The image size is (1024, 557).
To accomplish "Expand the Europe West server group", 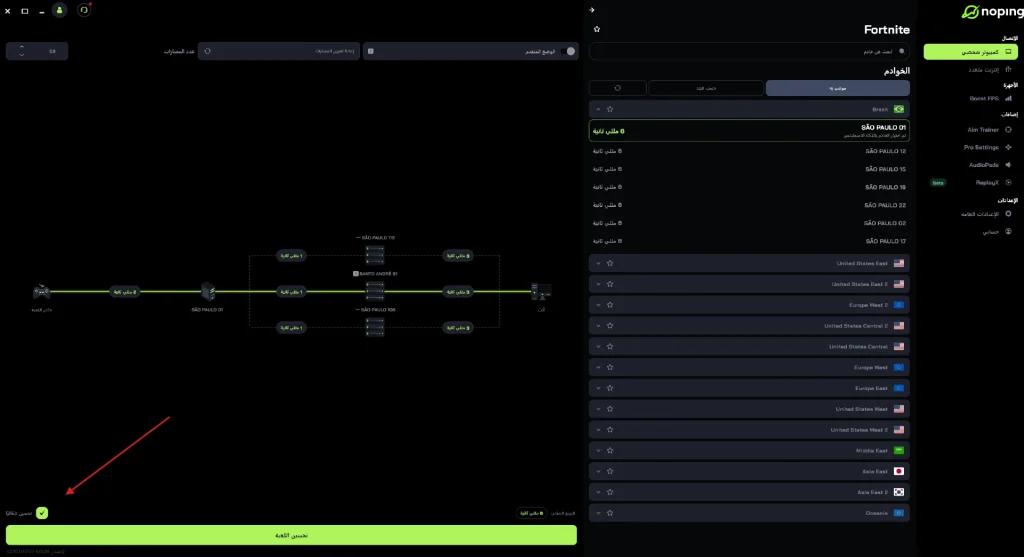I will click(x=598, y=368).
